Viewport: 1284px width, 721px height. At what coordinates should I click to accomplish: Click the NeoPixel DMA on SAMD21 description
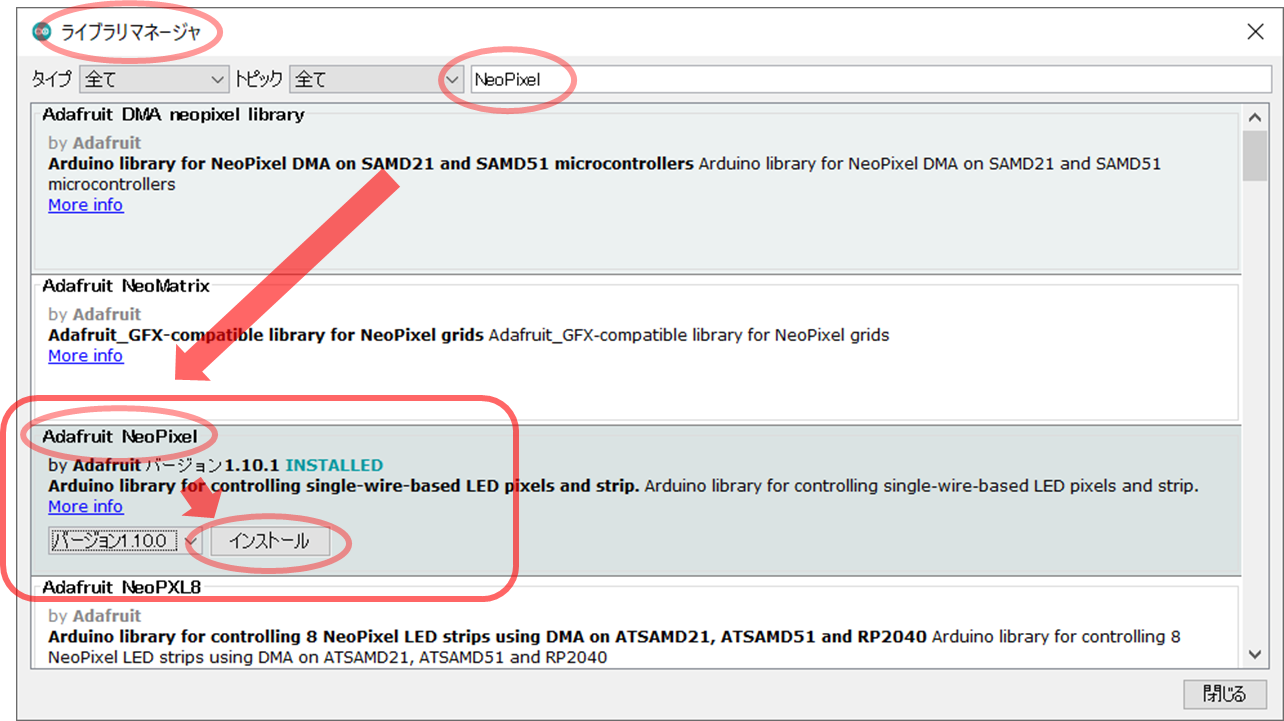click(x=605, y=174)
